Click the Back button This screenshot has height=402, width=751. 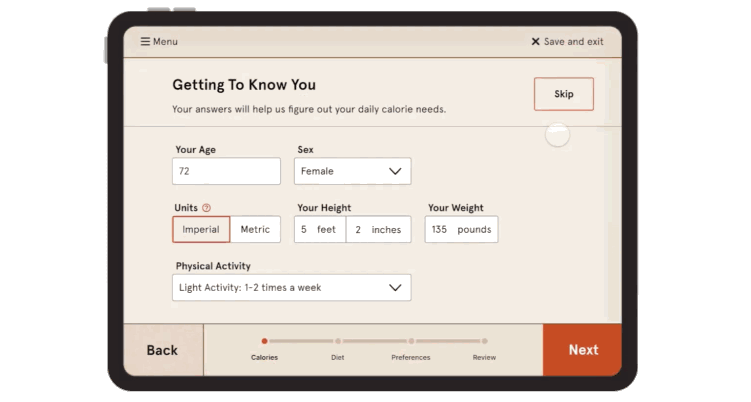pos(163,350)
